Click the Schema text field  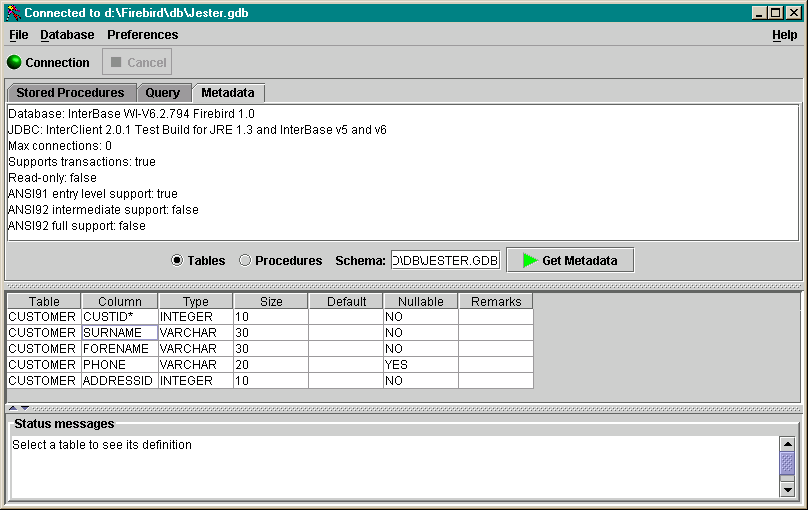tap(445, 261)
